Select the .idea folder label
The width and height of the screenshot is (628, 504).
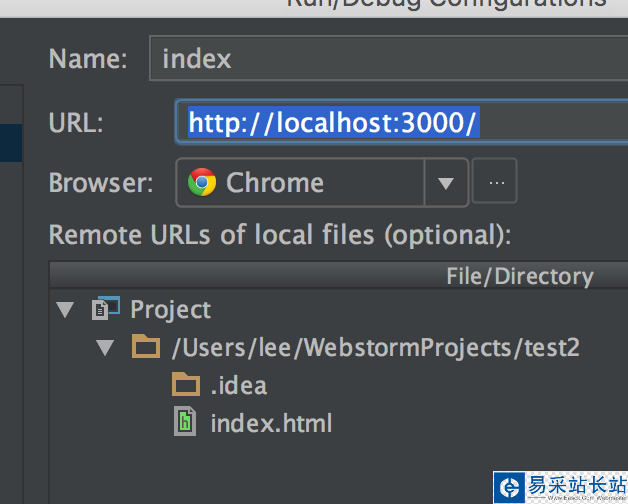[x=239, y=385]
